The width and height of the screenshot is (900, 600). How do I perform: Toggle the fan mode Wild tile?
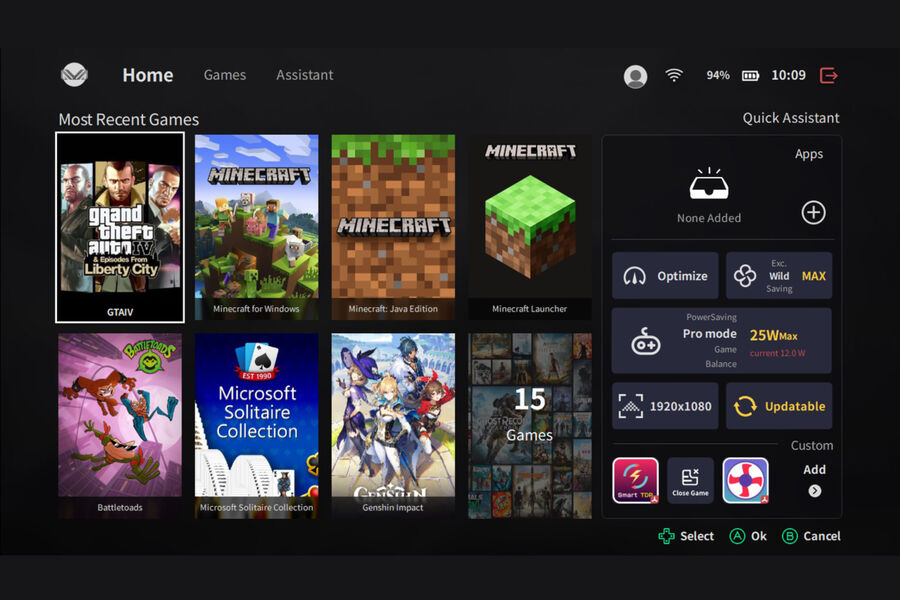(x=778, y=276)
